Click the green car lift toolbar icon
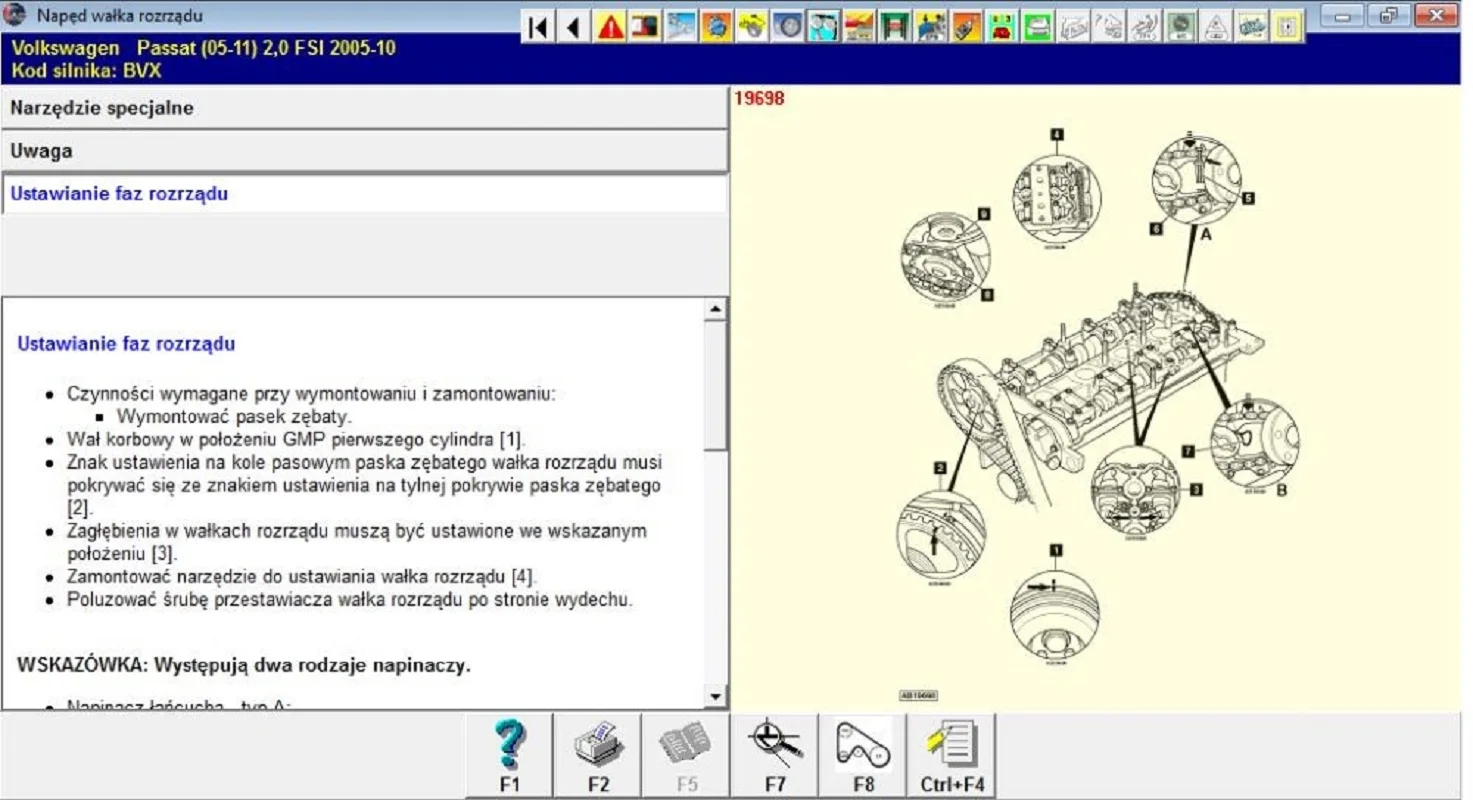This screenshot has width=1473, height=800. (896, 27)
